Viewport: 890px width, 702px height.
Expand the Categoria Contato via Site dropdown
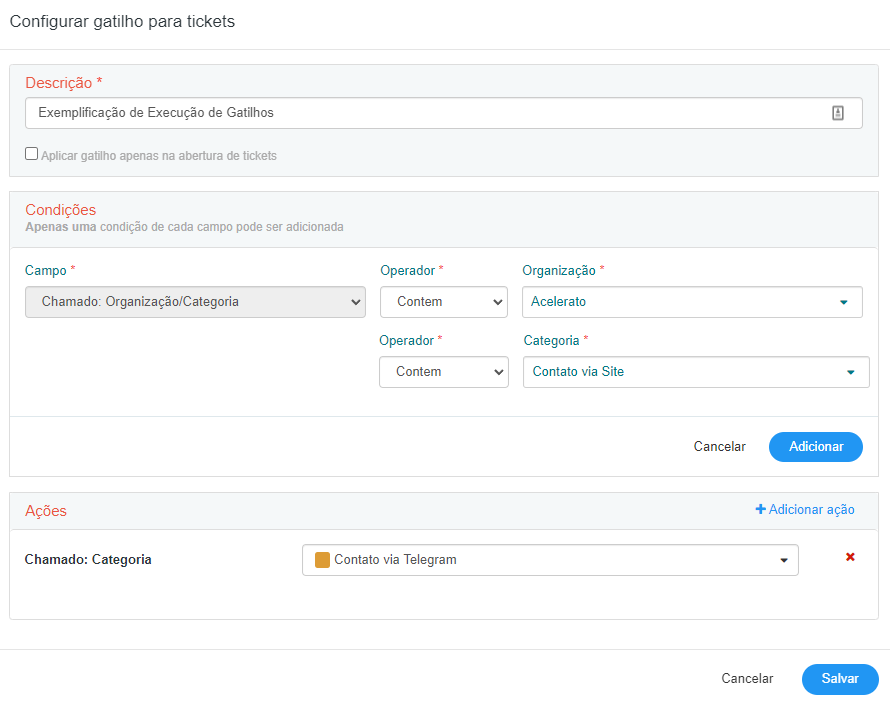[696, 372]
